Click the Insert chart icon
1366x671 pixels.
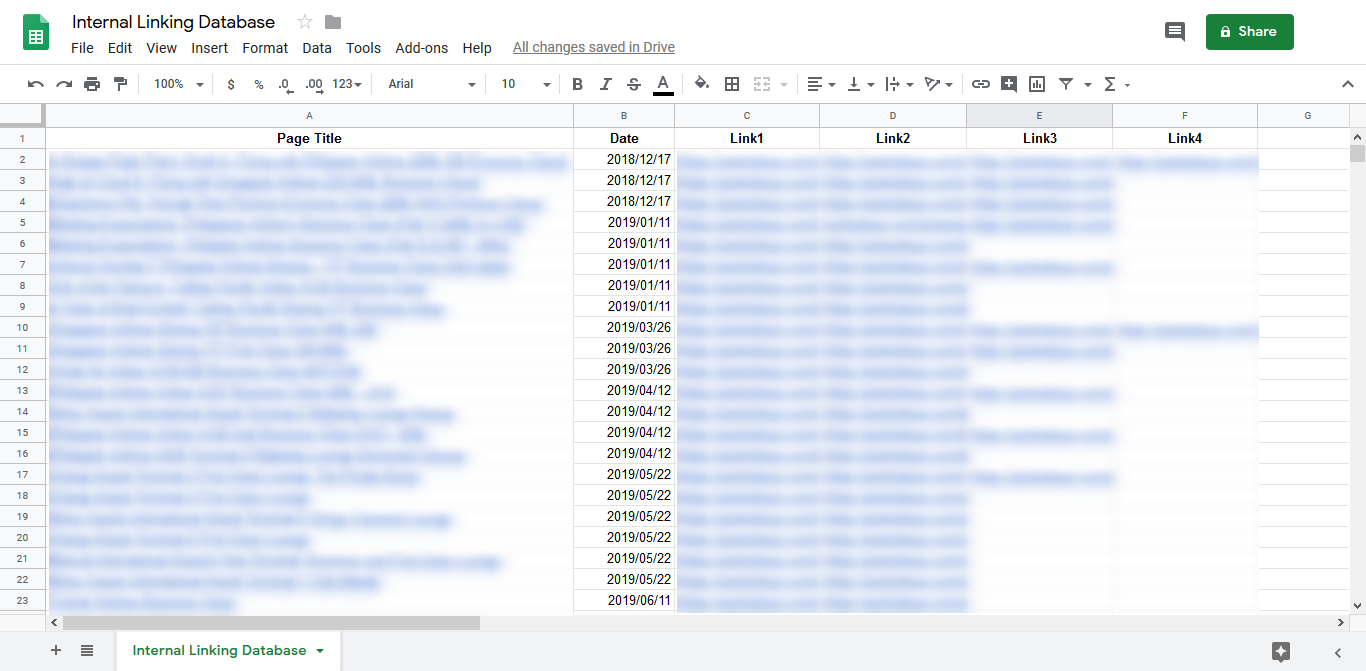coord(1037,84)
